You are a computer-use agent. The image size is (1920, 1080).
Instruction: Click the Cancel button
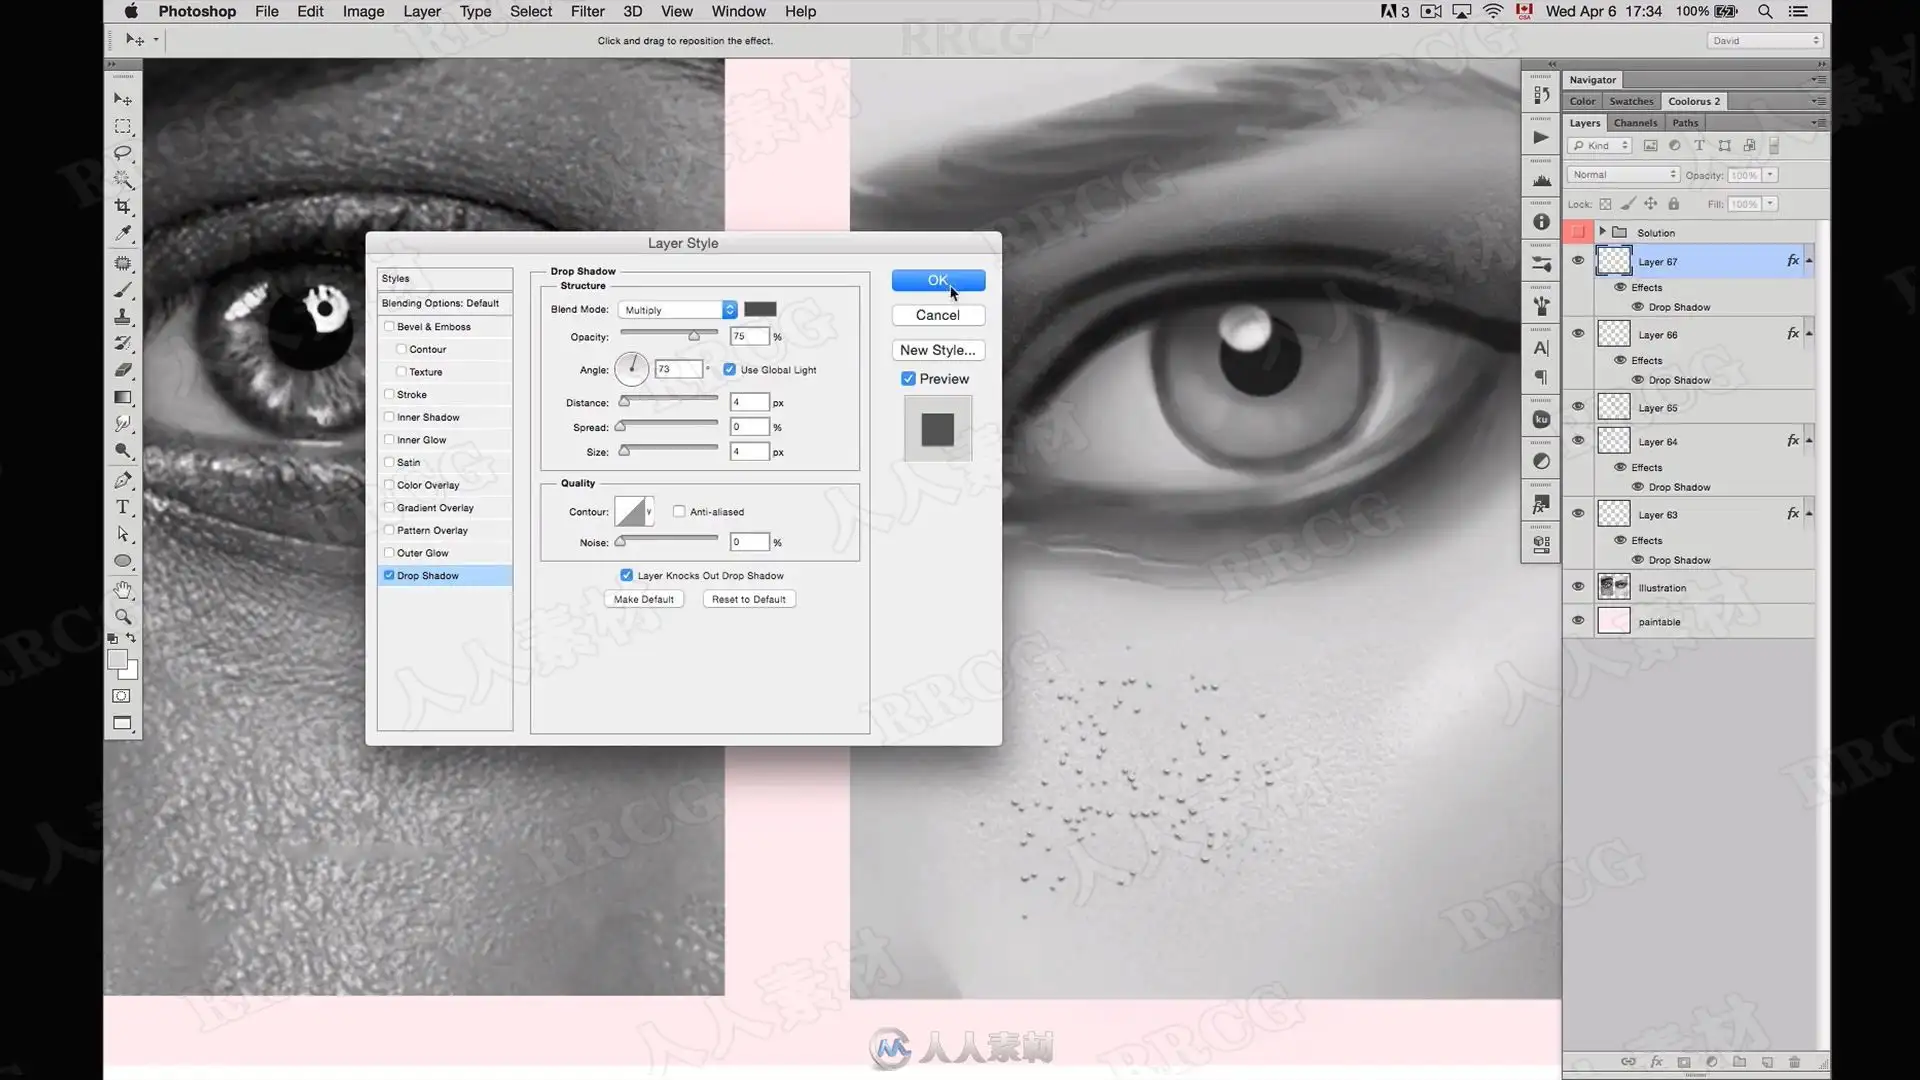[x=938, y=315]
